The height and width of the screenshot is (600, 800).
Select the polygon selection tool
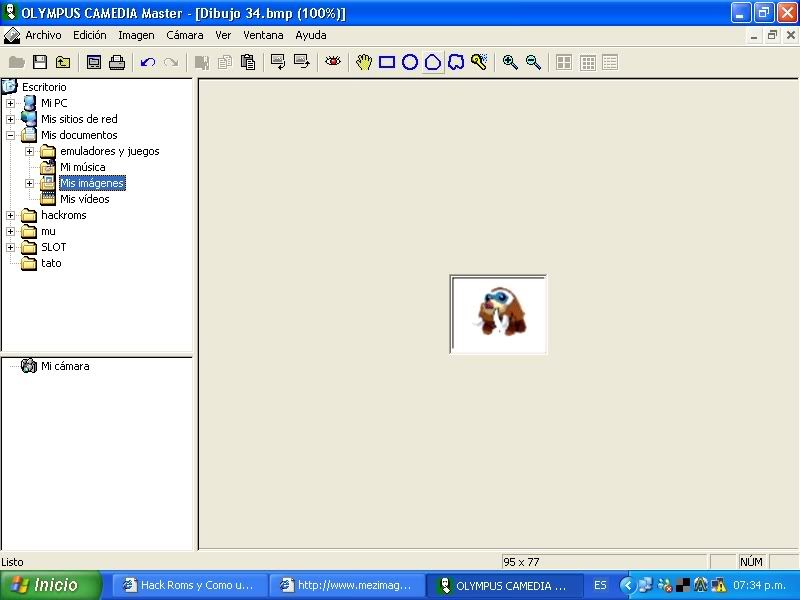point(433,62)
